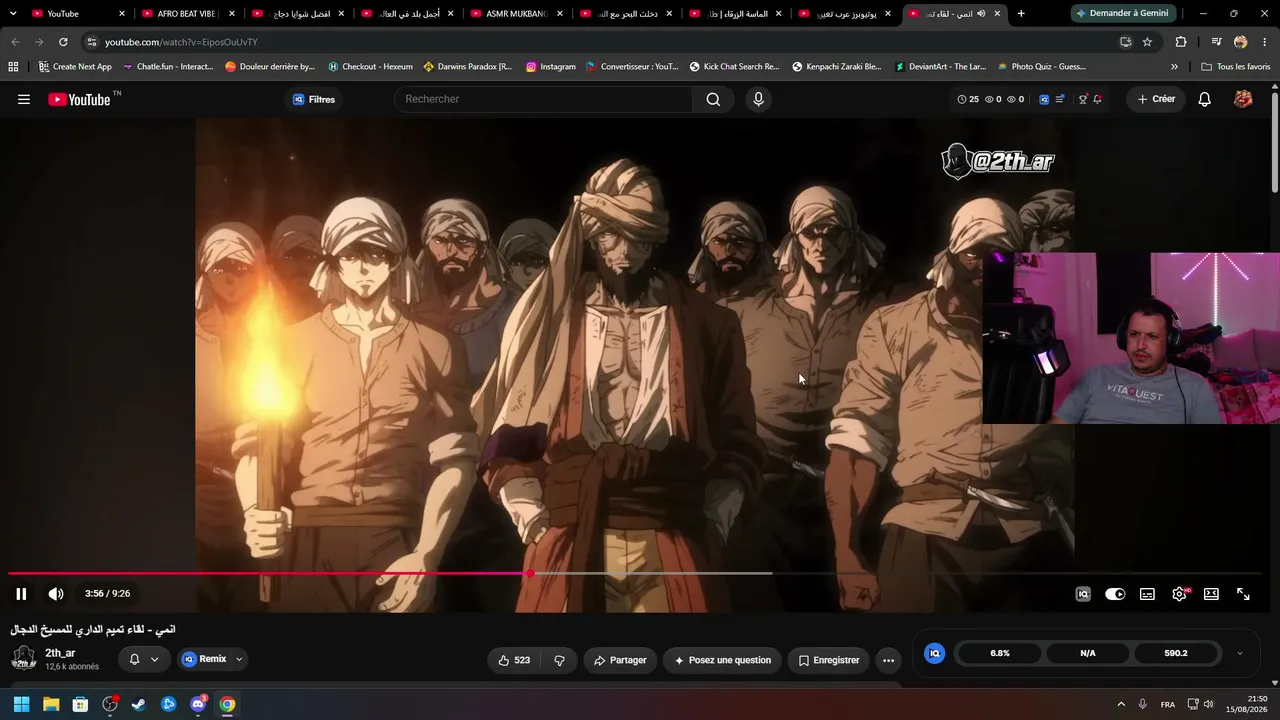The image size is (1280, 720).
Task: Switch to the AFRO BEAT VIBE tab
Action: point(188,14)
